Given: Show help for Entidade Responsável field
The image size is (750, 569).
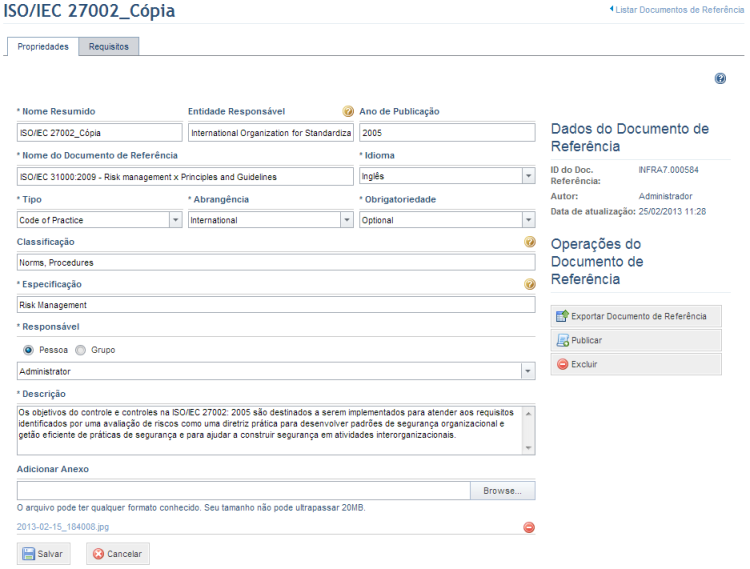Looking at the screenshot, I should [348, 111].
